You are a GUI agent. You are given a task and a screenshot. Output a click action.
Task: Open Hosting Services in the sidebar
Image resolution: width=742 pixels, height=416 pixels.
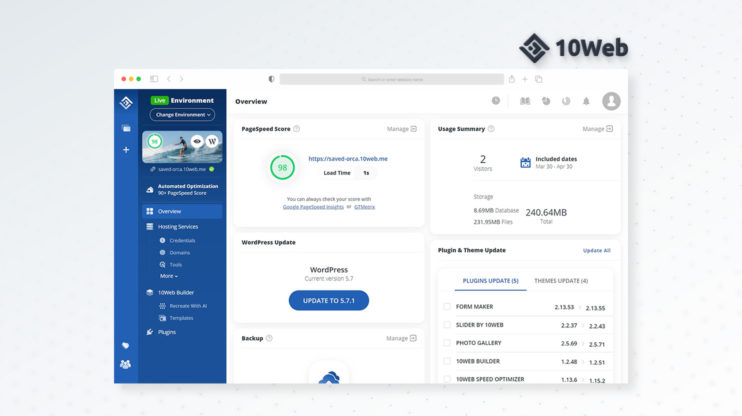[178, 227]
